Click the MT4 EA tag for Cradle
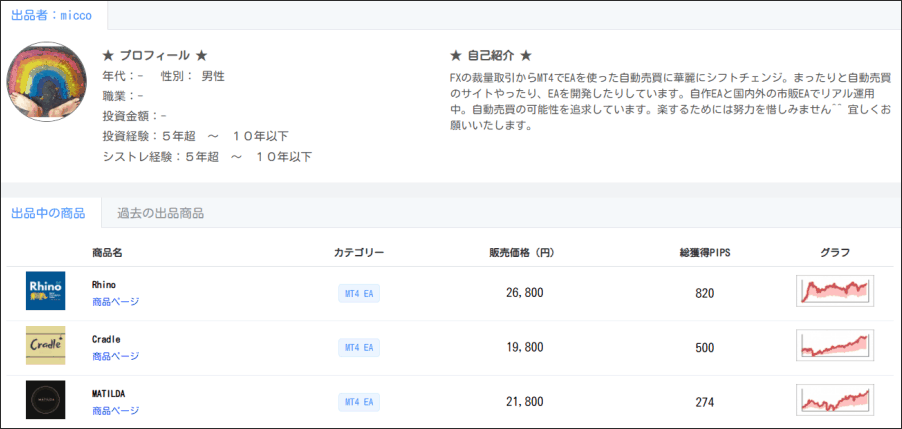The height and width of the screenshot is (429, 902). click(x=359, y=347)
